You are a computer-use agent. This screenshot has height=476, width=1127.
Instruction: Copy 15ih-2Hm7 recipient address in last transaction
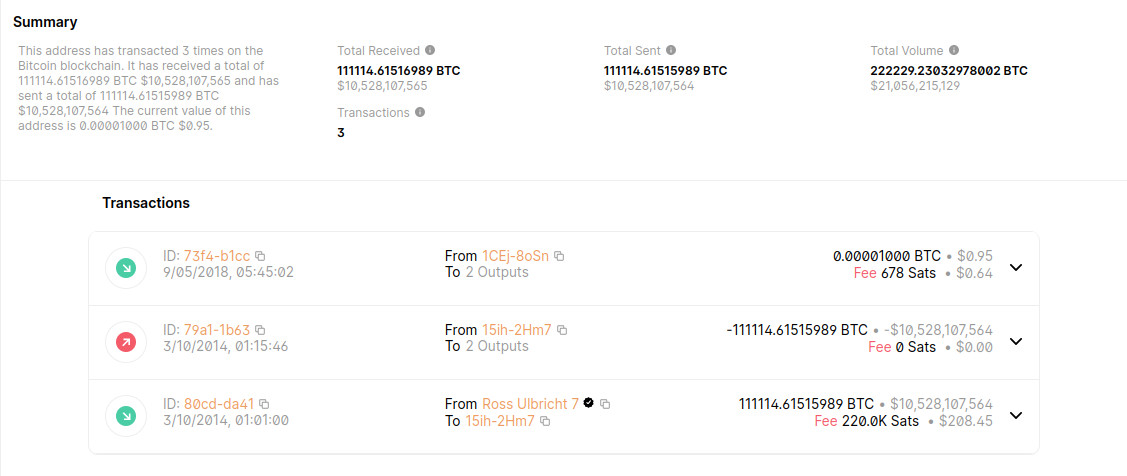(545, 422)
